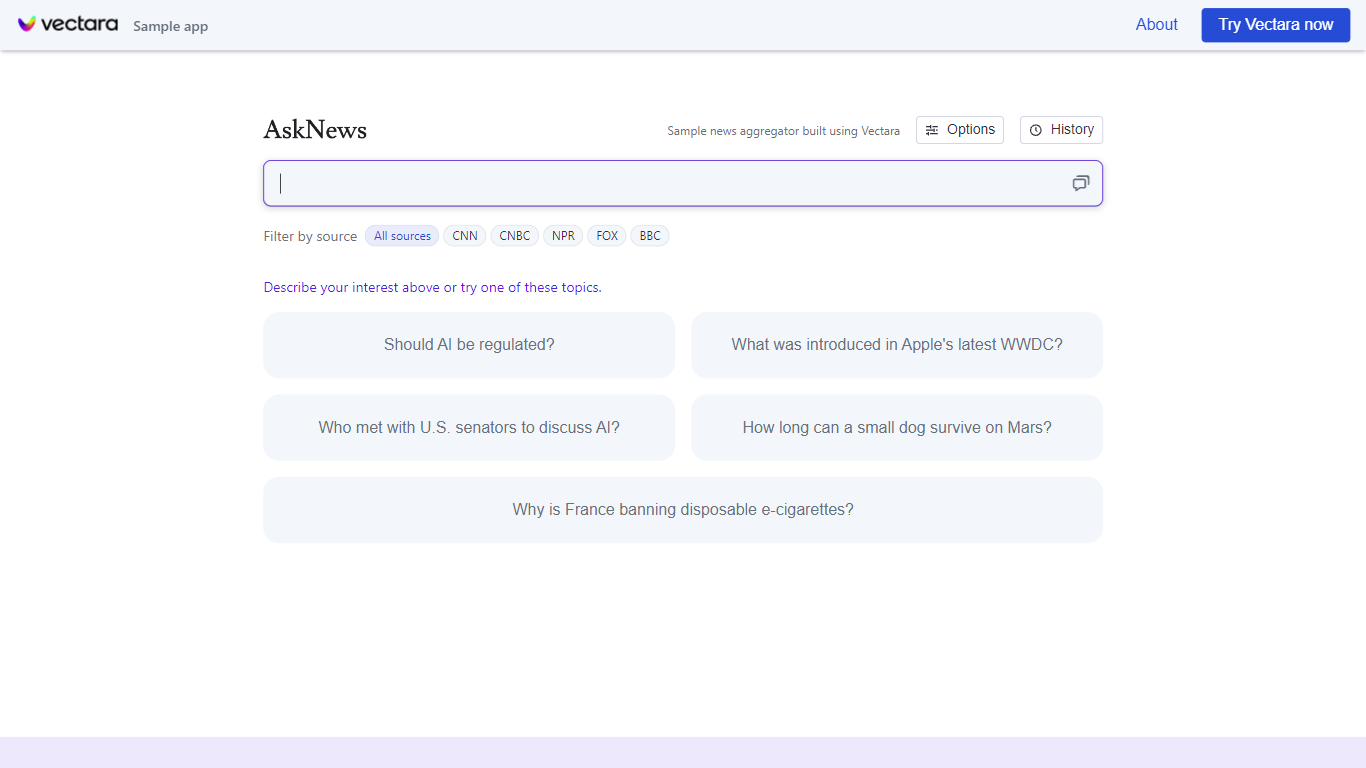
Task: Click the Vectara logo
Action: click(x=67, y=24)
